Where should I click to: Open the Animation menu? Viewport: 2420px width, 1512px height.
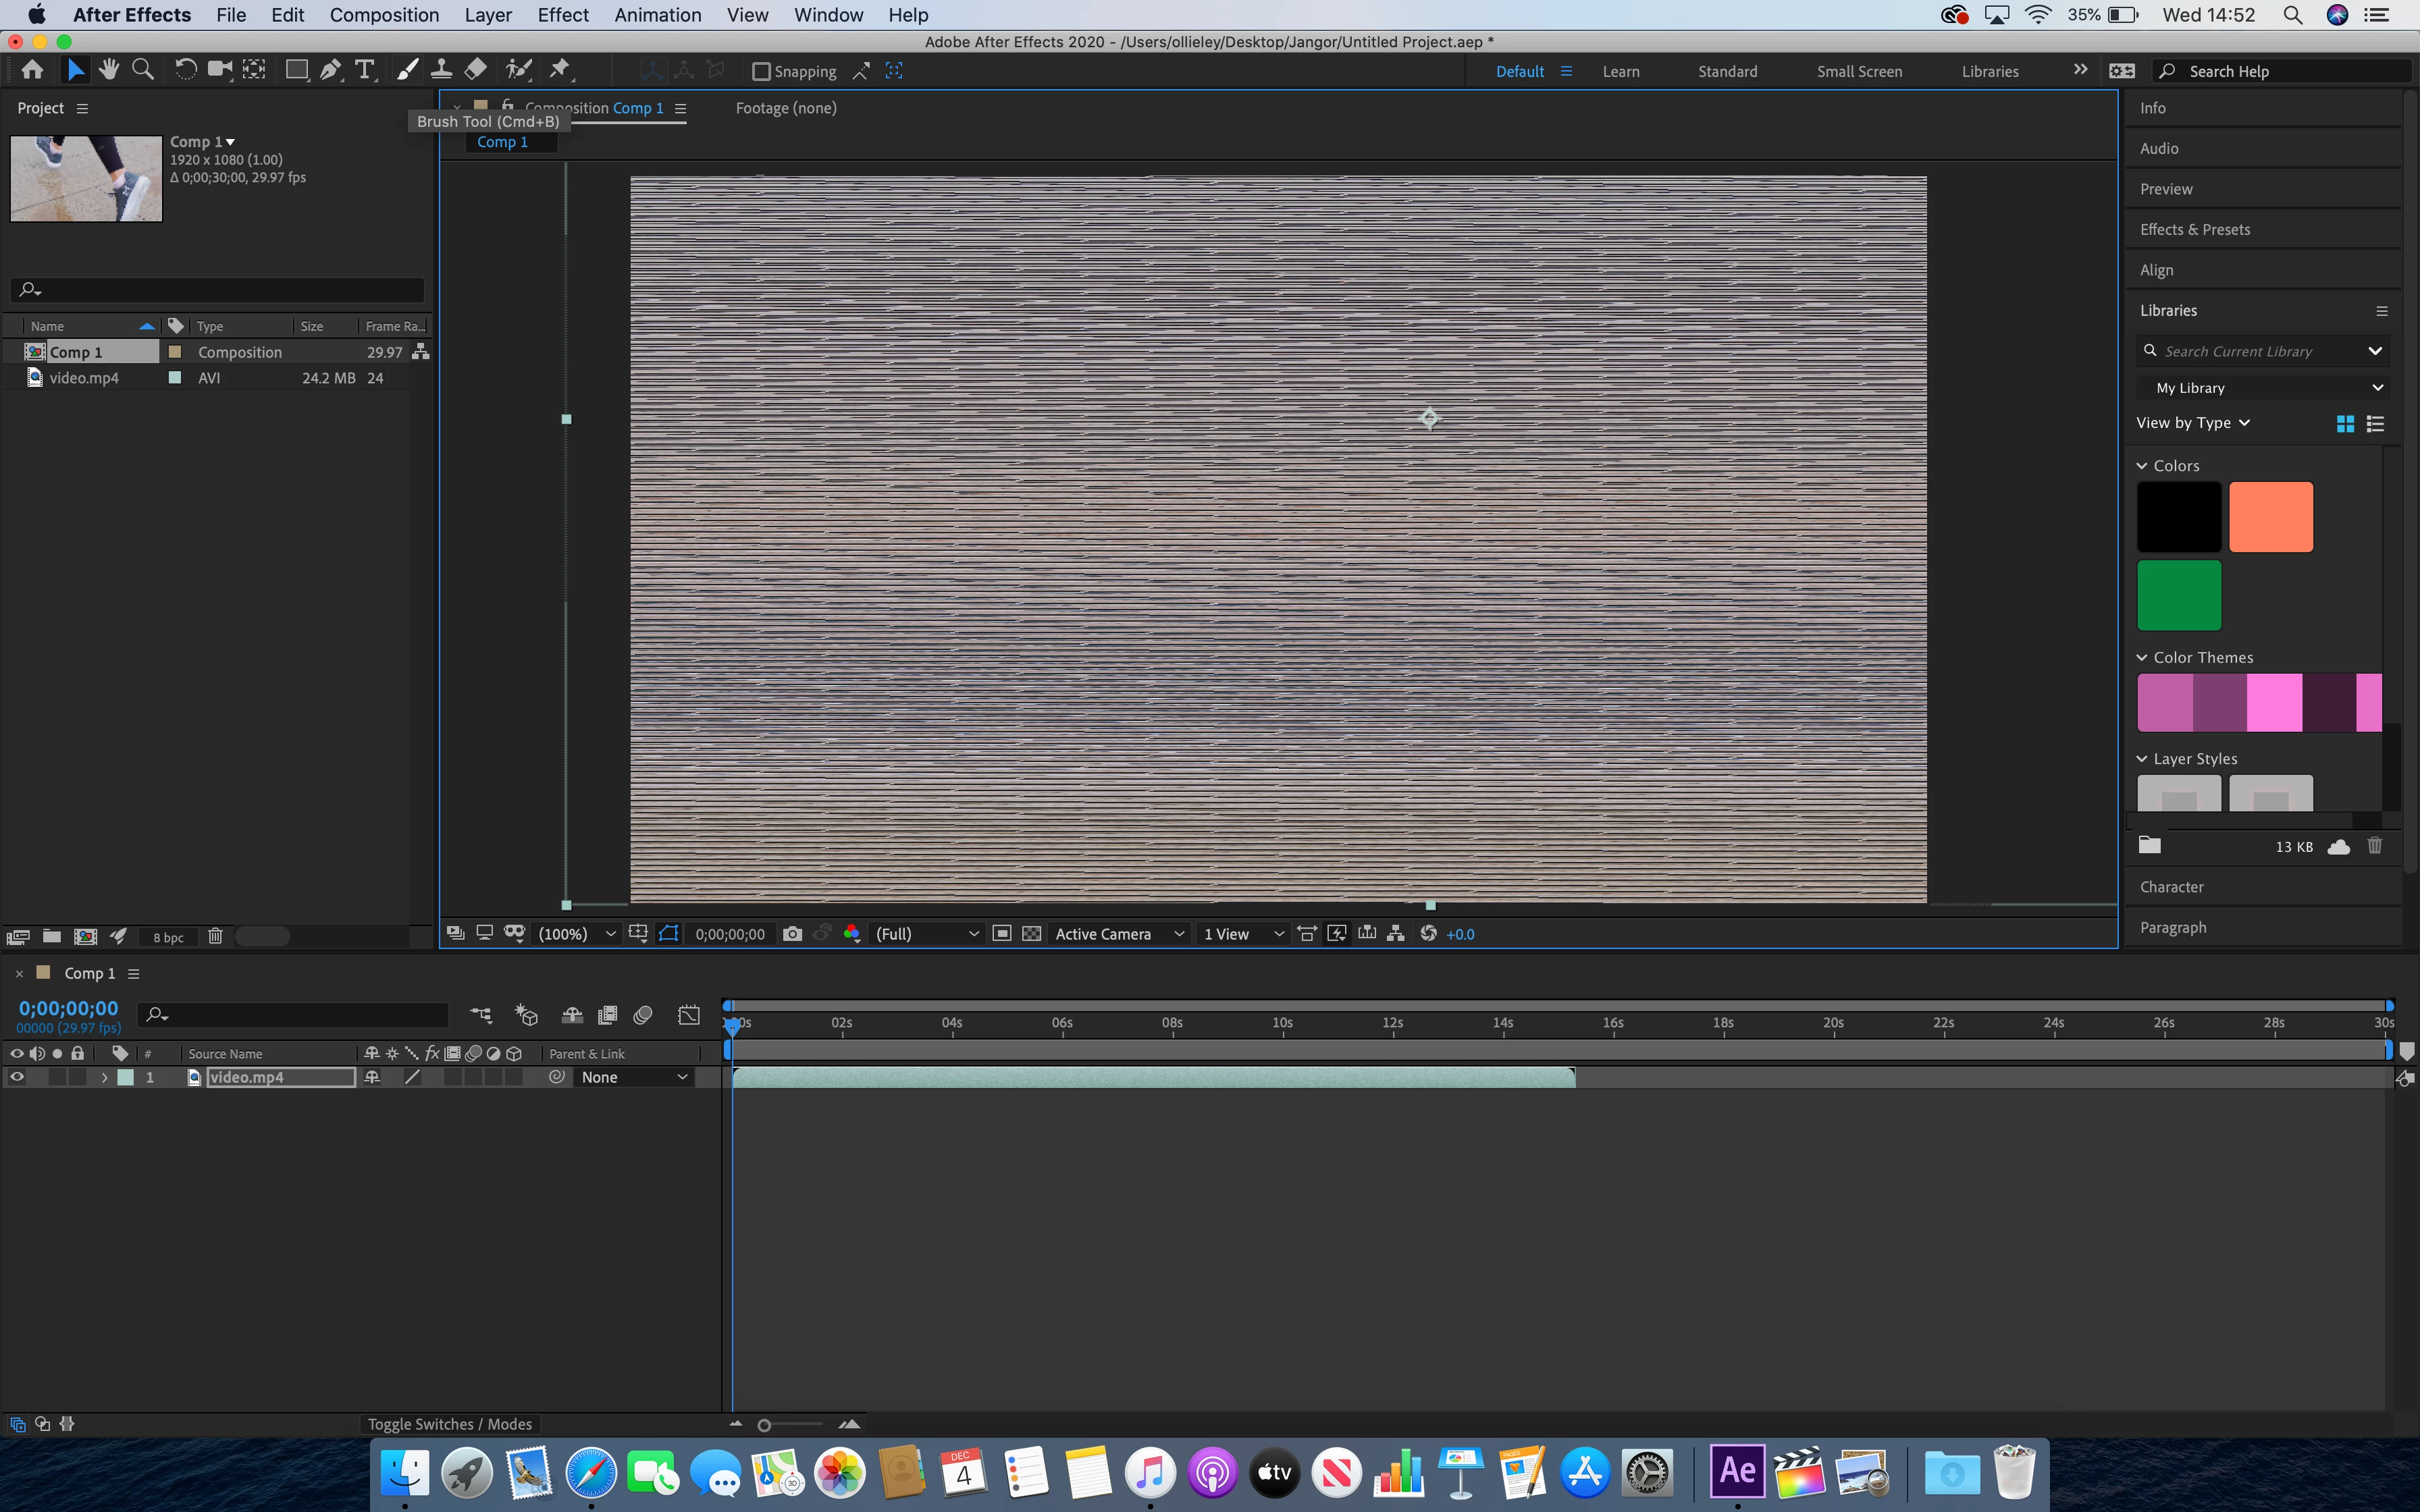(657, 15)
